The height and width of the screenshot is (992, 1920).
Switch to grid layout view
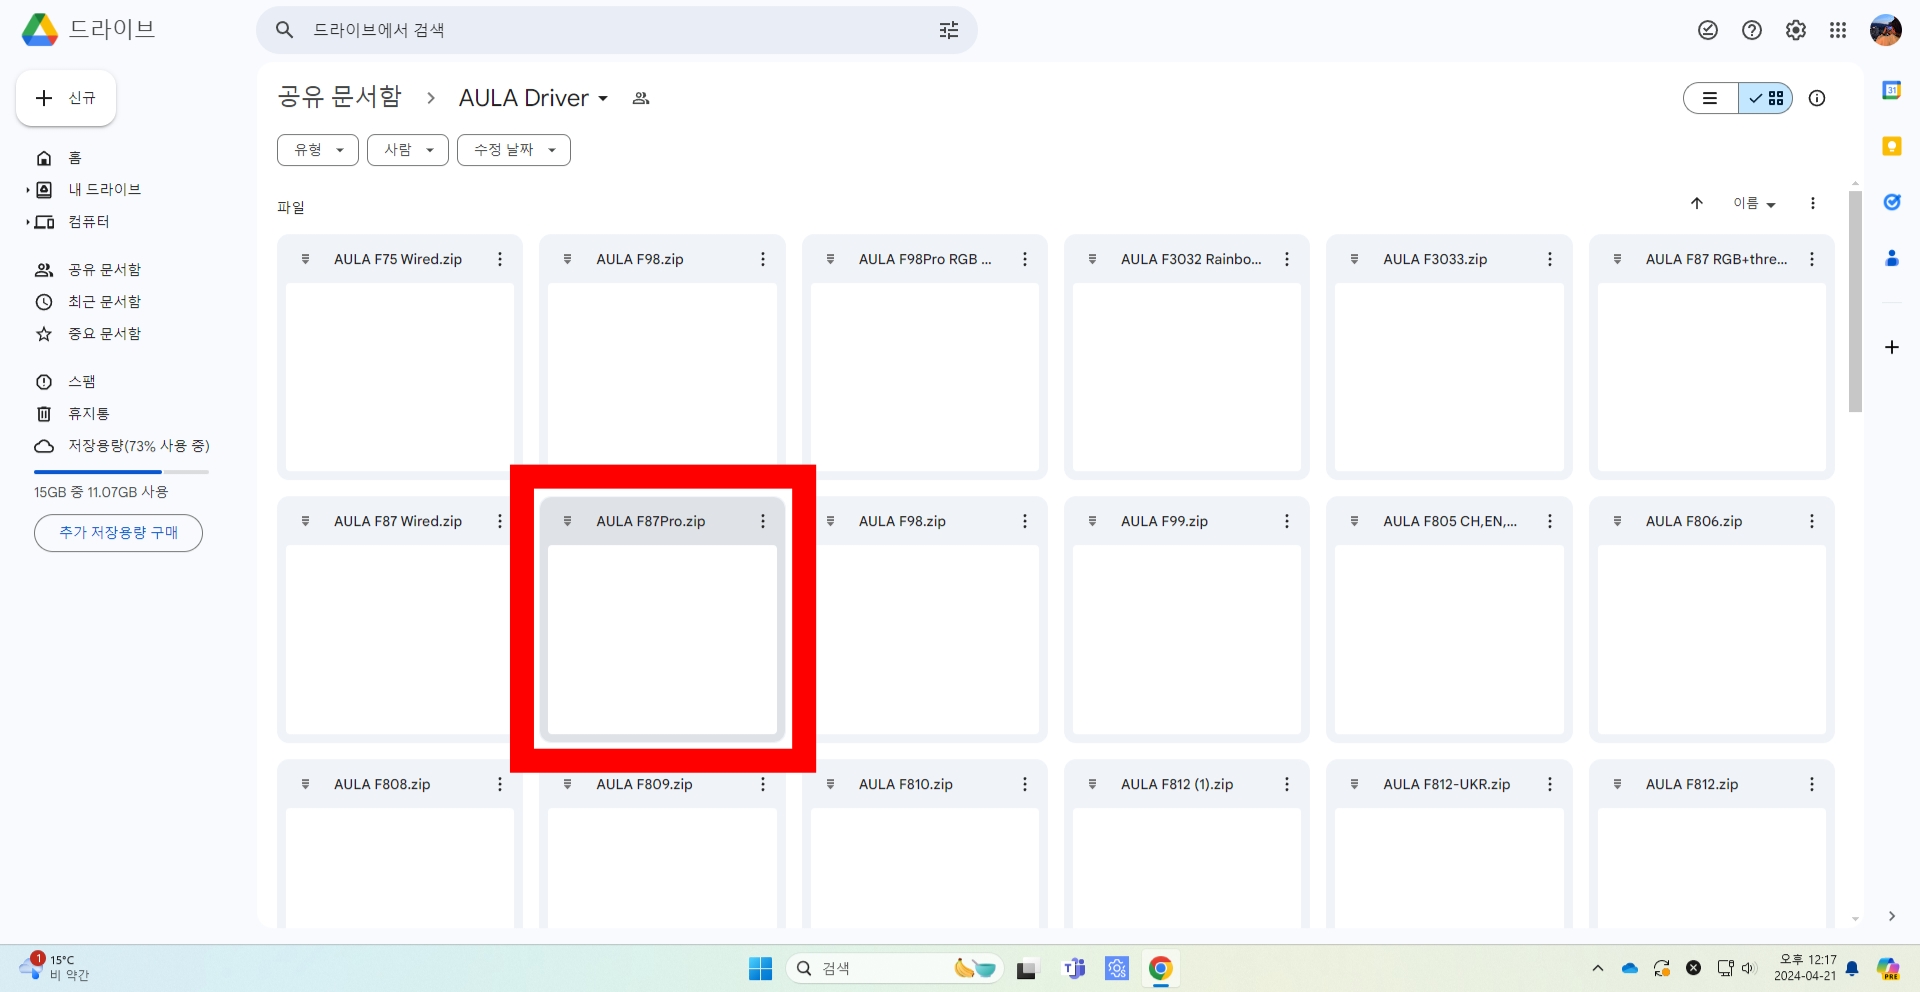[x=1765, y=98]
